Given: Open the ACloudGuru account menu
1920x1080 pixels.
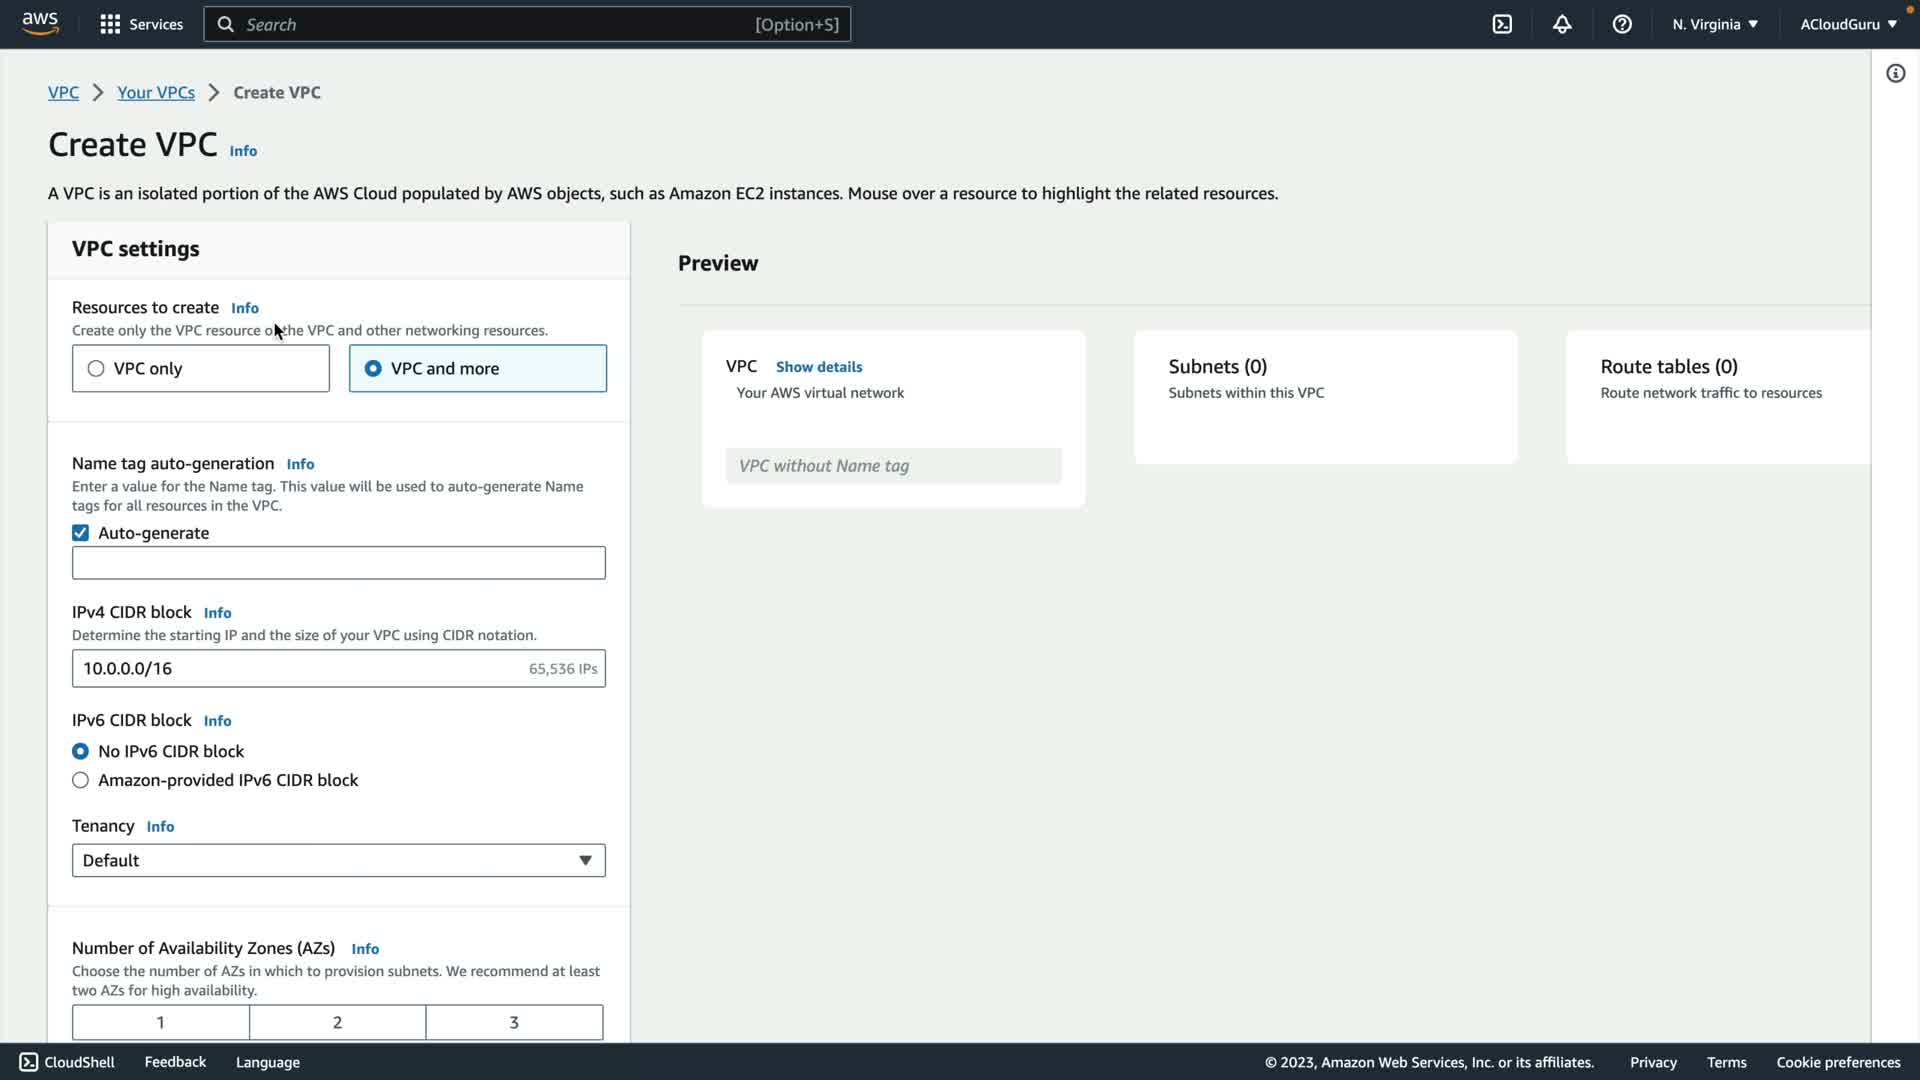Looking at the screenshot, I should 1848,24.
